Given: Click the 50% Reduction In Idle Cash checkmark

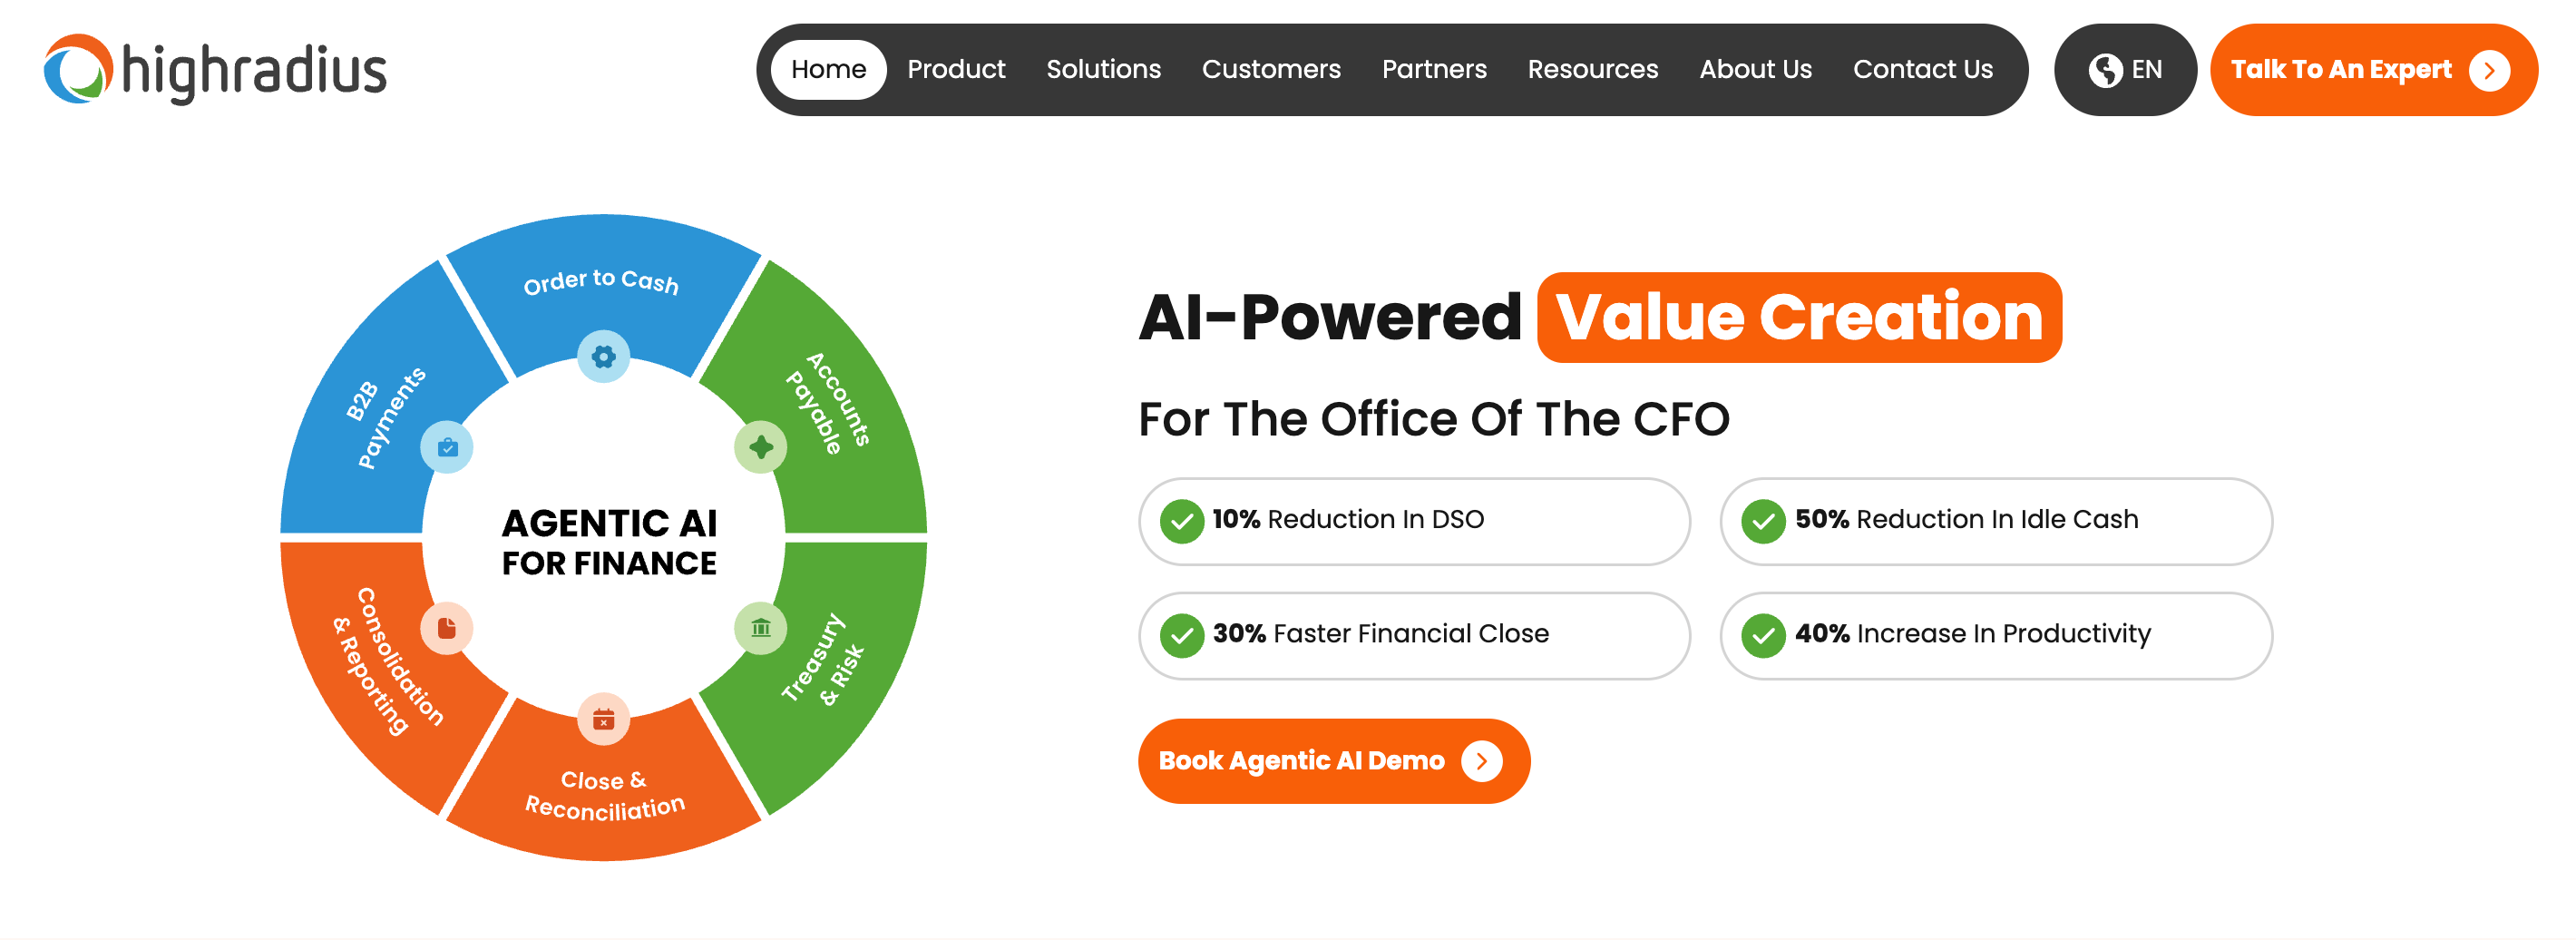Looking at the screenshot, I should pos(1764,521).
